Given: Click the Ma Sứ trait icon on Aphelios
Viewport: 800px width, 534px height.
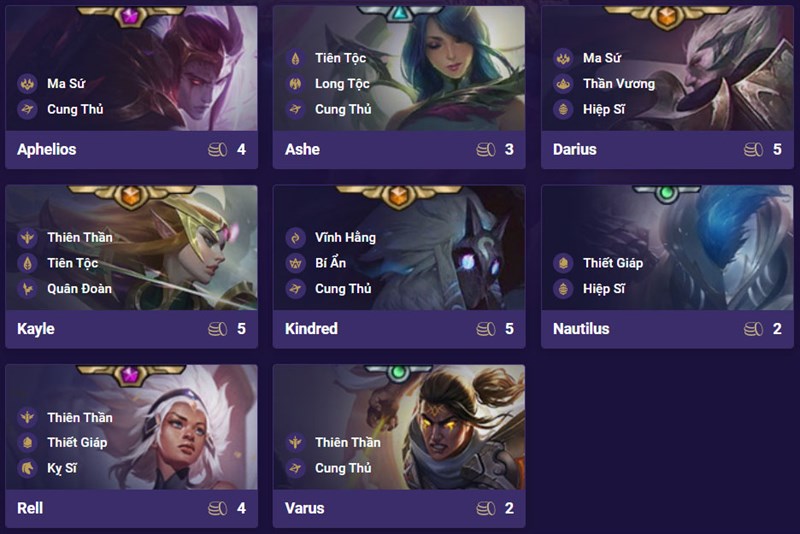Looking at the screenshot, I should pyautogui.click(x=28, y=83).
